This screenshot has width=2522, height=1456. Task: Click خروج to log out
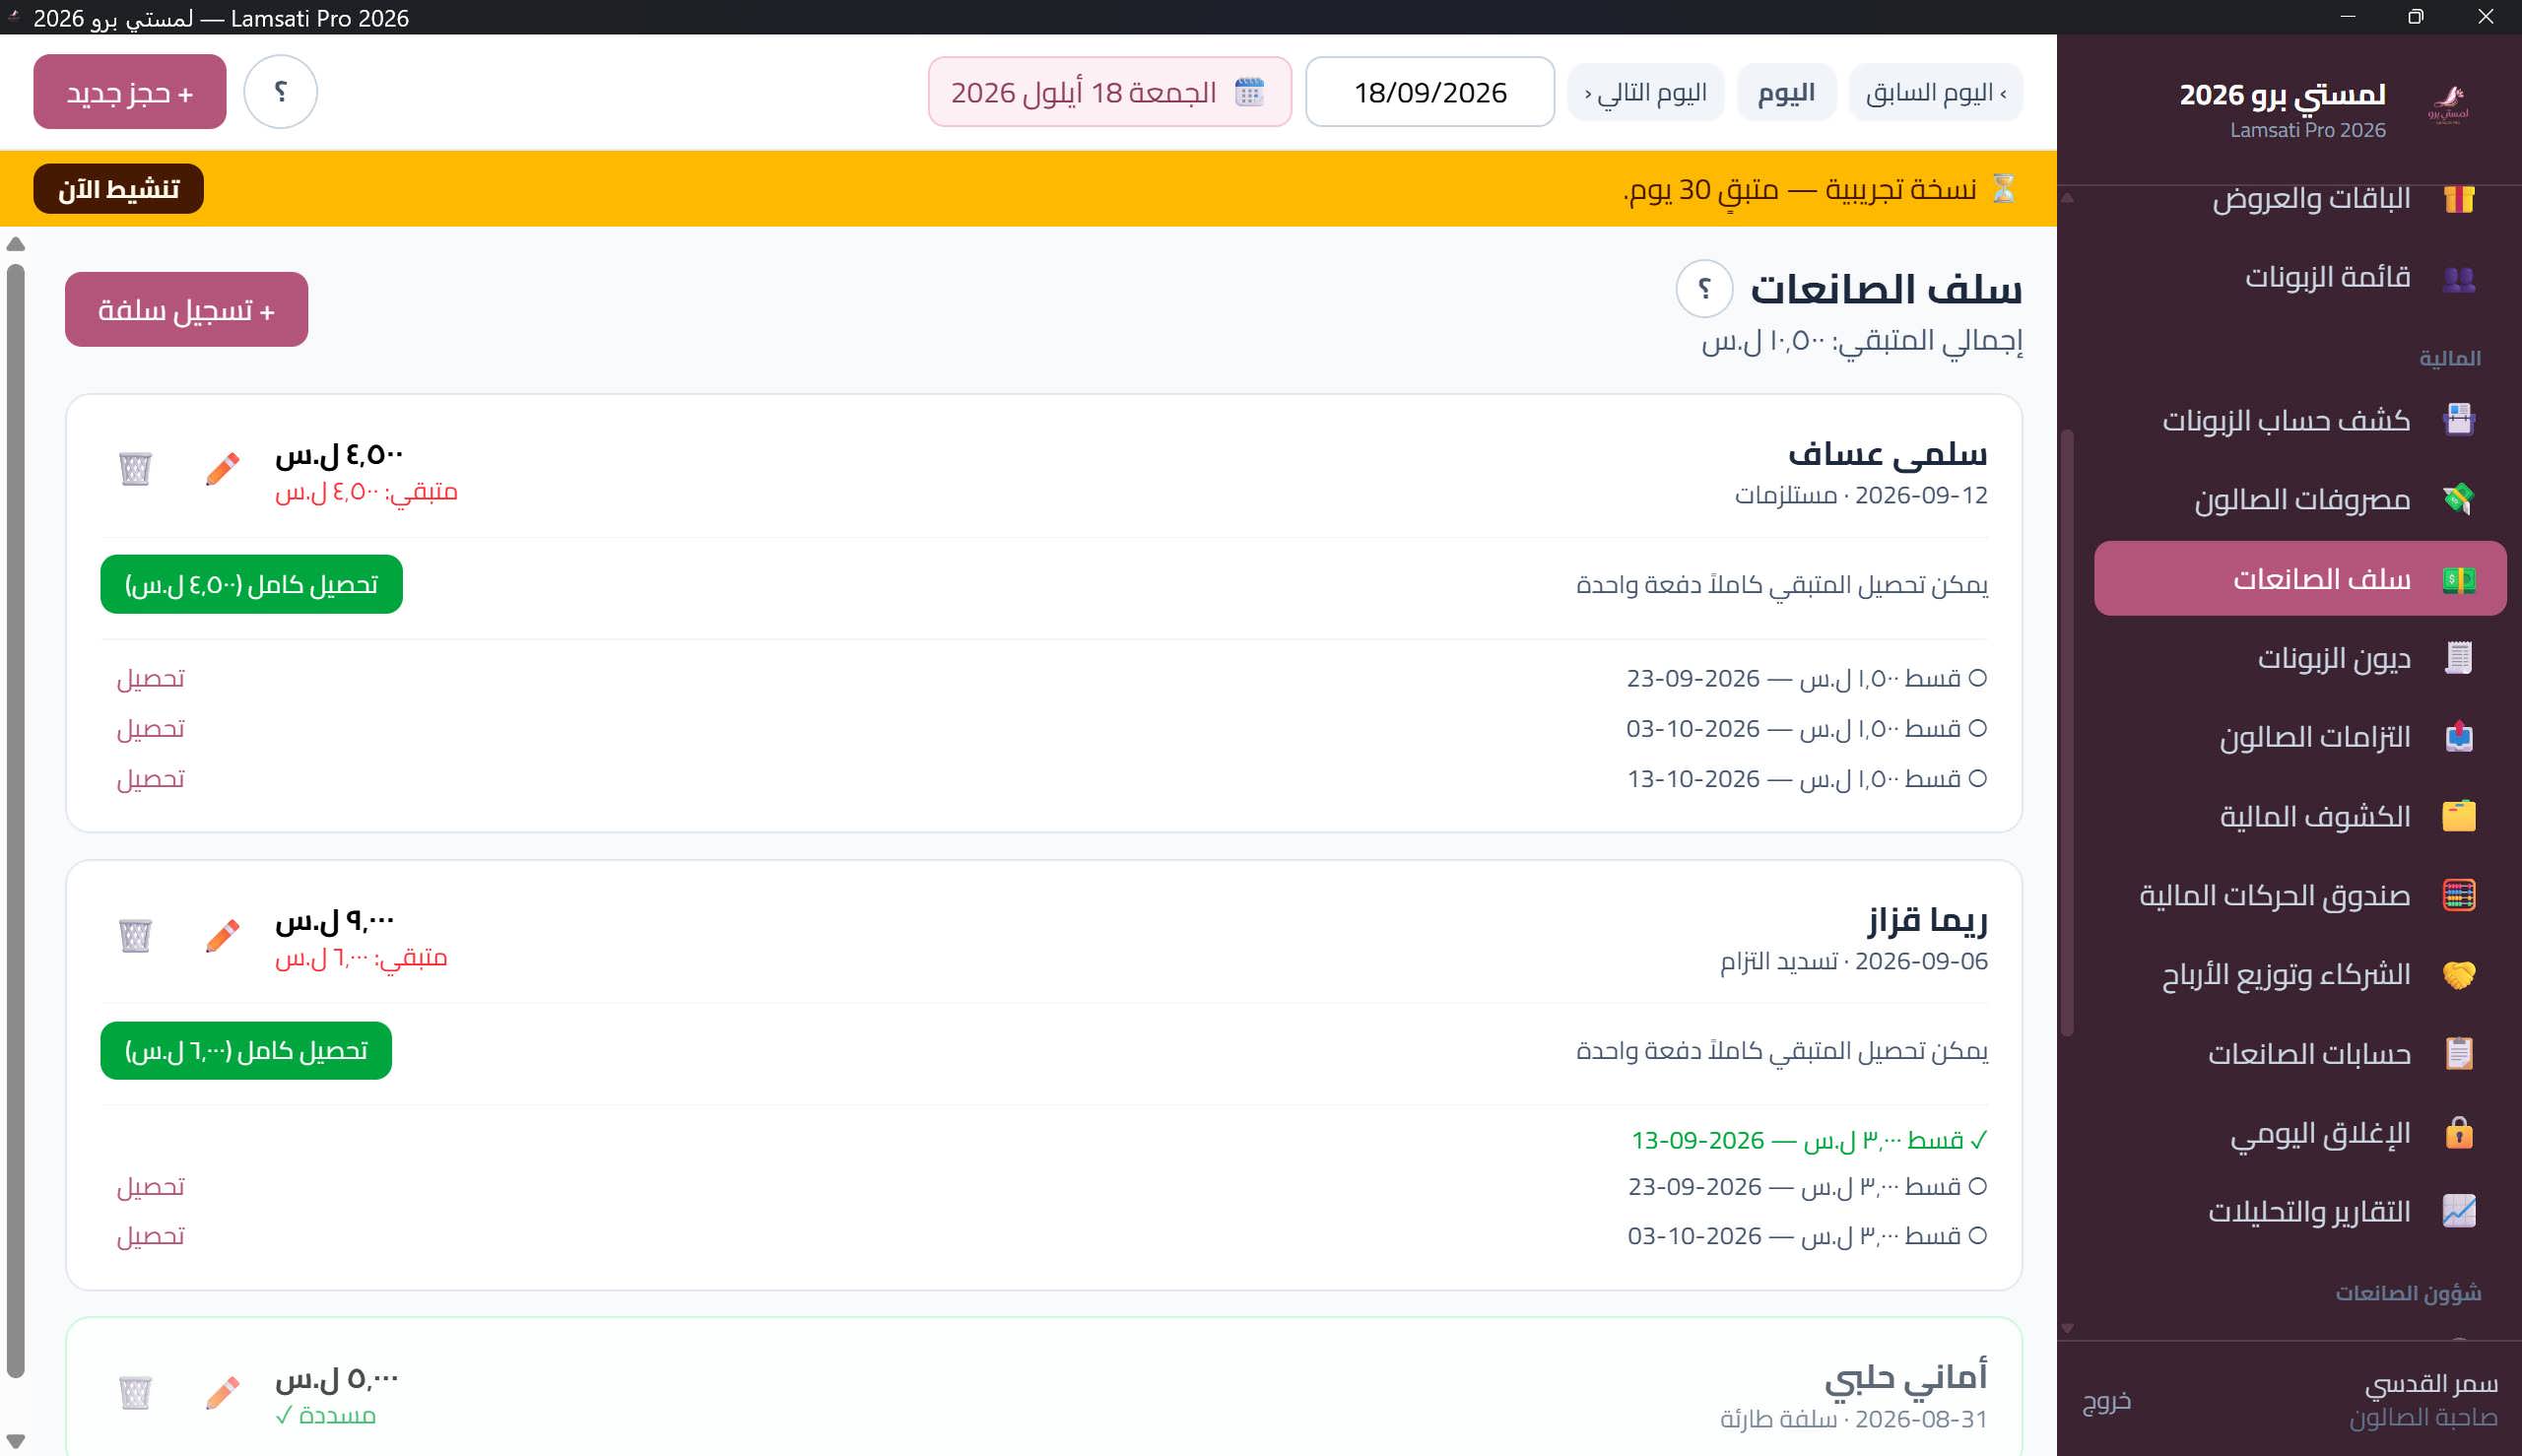pyautogui.click(x=2107, y=1400)
